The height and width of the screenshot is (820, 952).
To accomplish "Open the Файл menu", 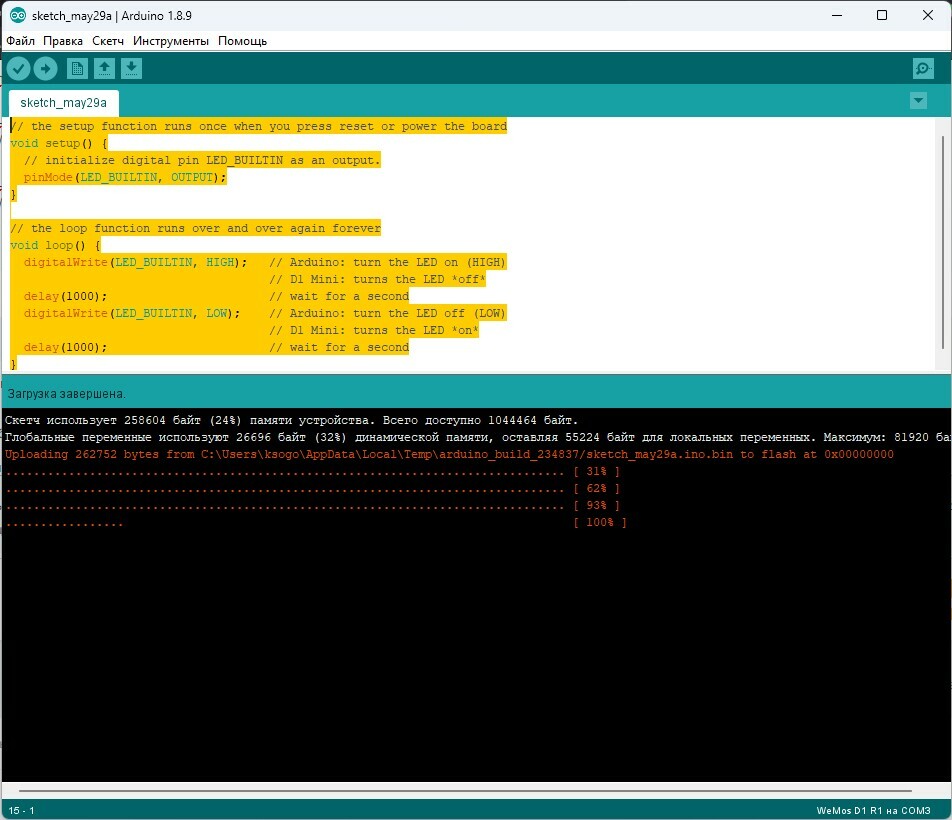I will (x=20, y=41).
